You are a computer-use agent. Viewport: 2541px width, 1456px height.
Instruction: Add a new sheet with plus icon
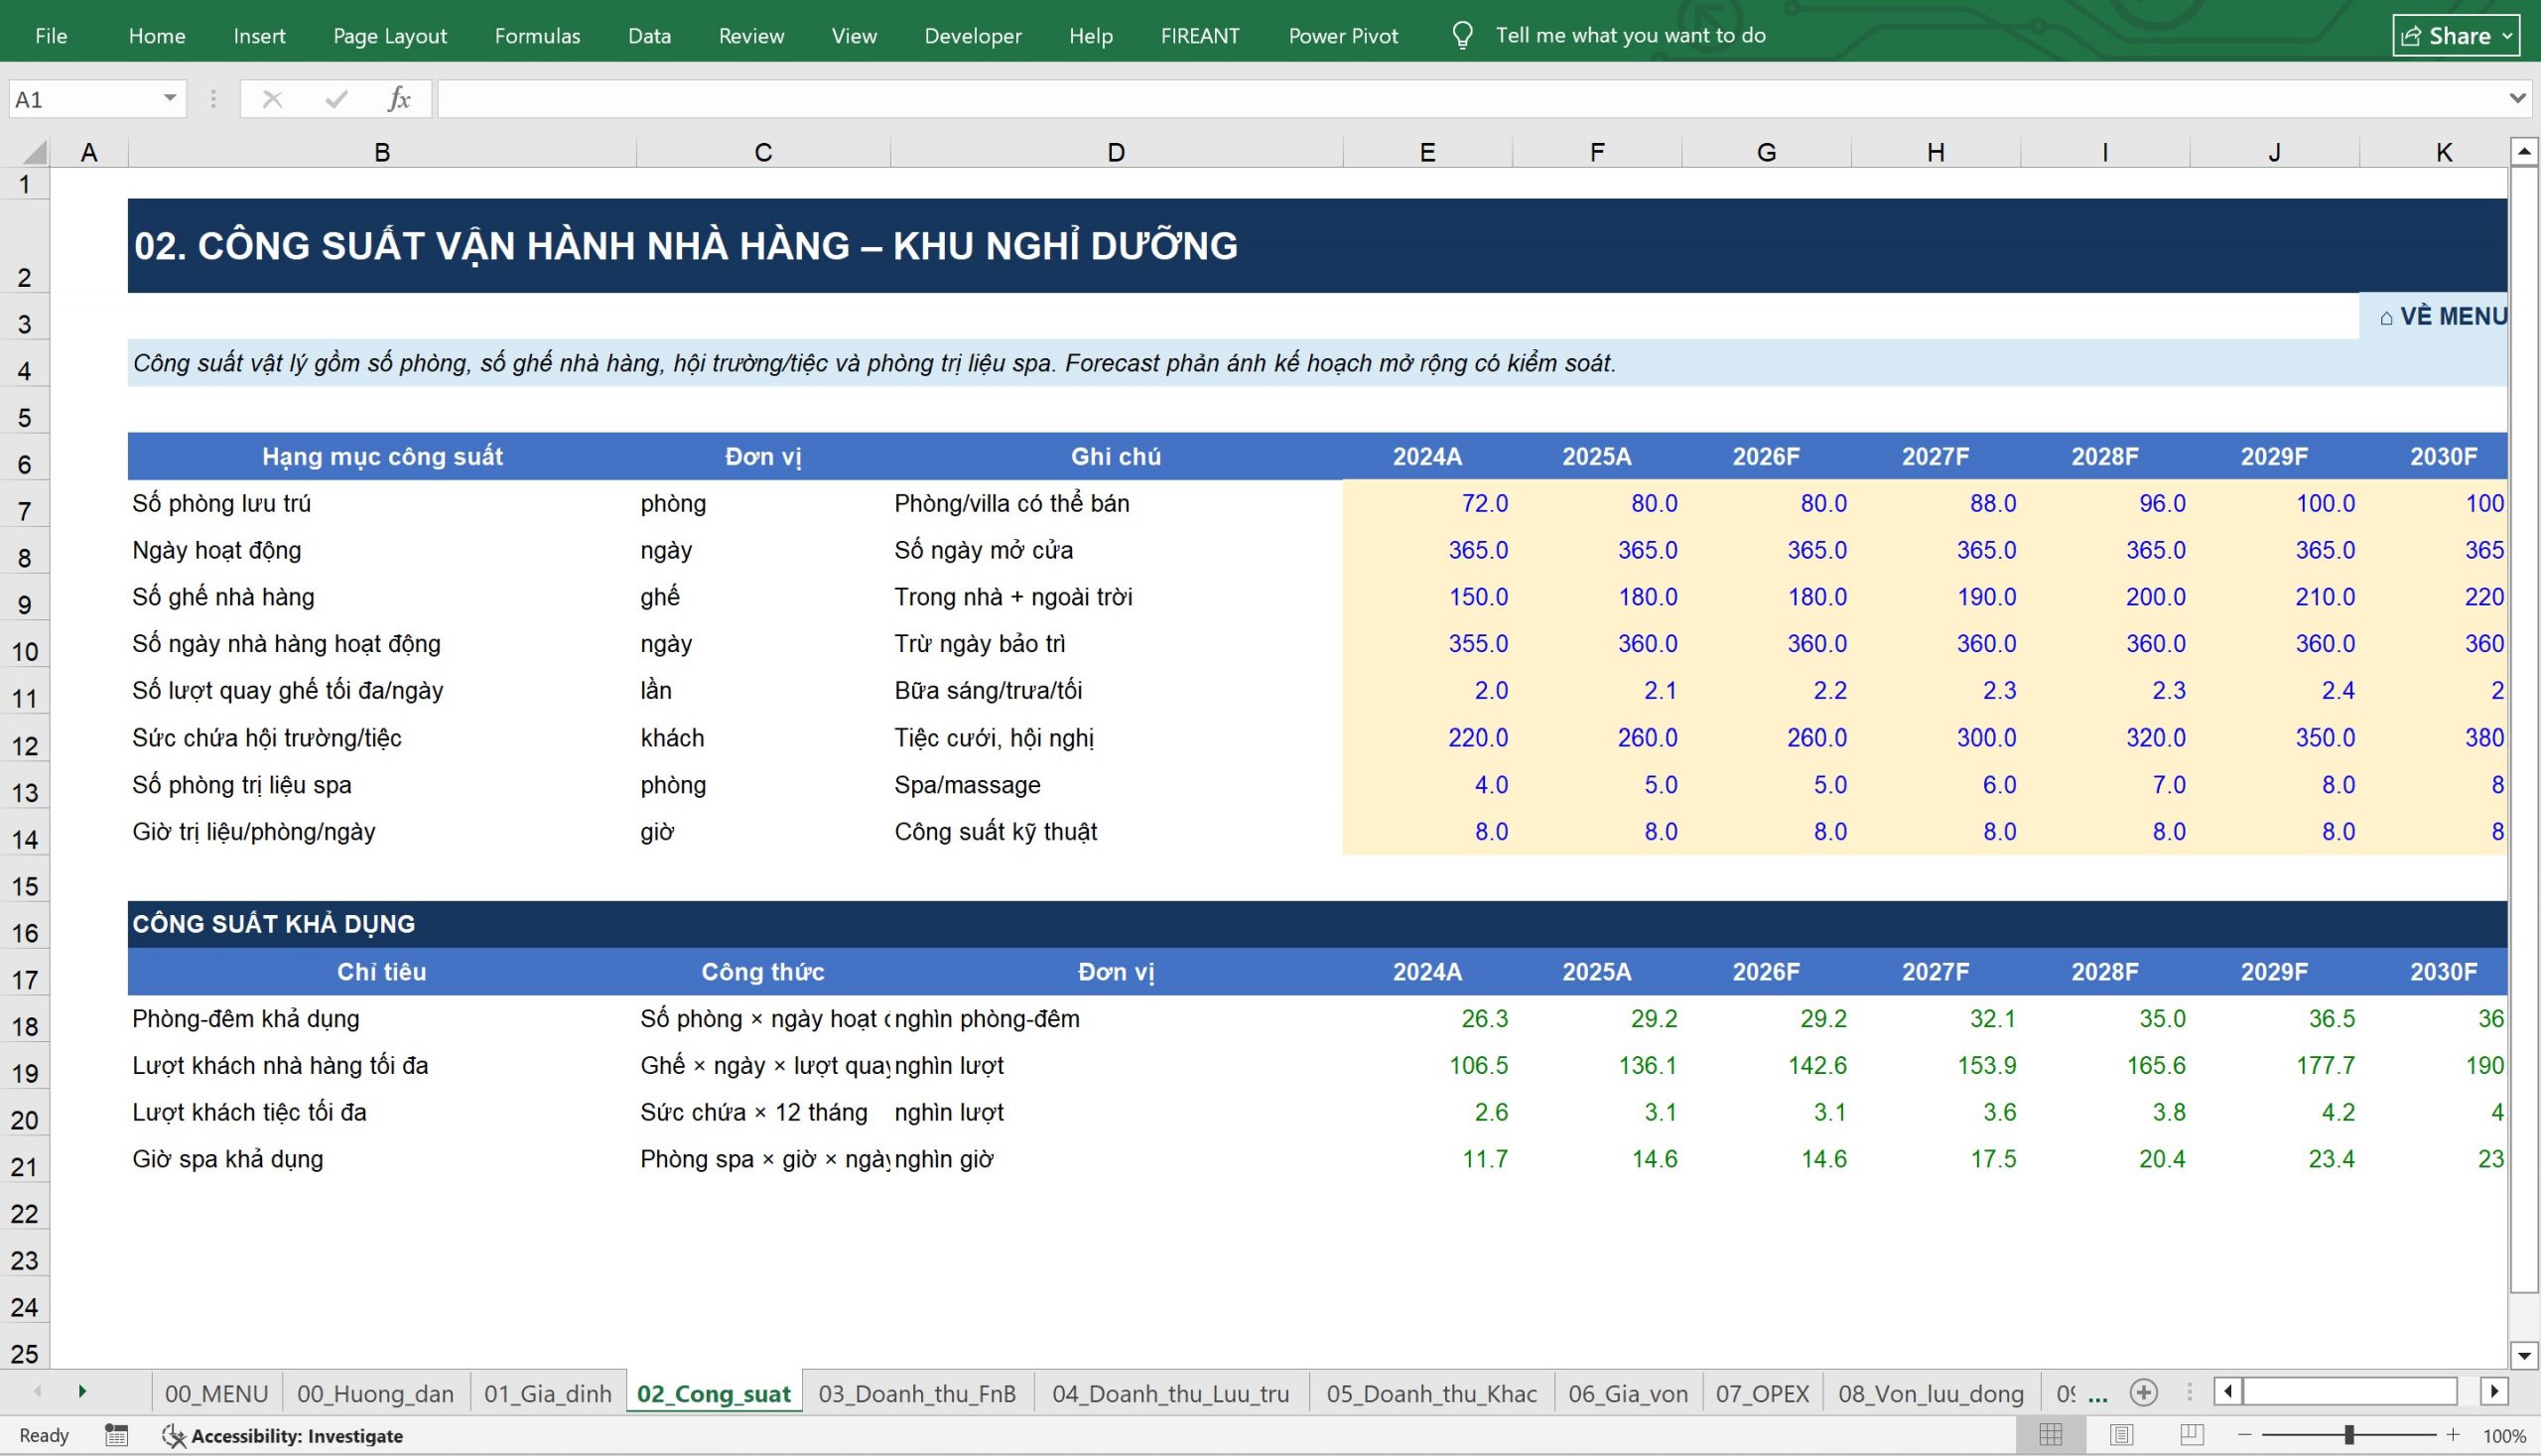pyautogui.click(x=2143, y=1392)
